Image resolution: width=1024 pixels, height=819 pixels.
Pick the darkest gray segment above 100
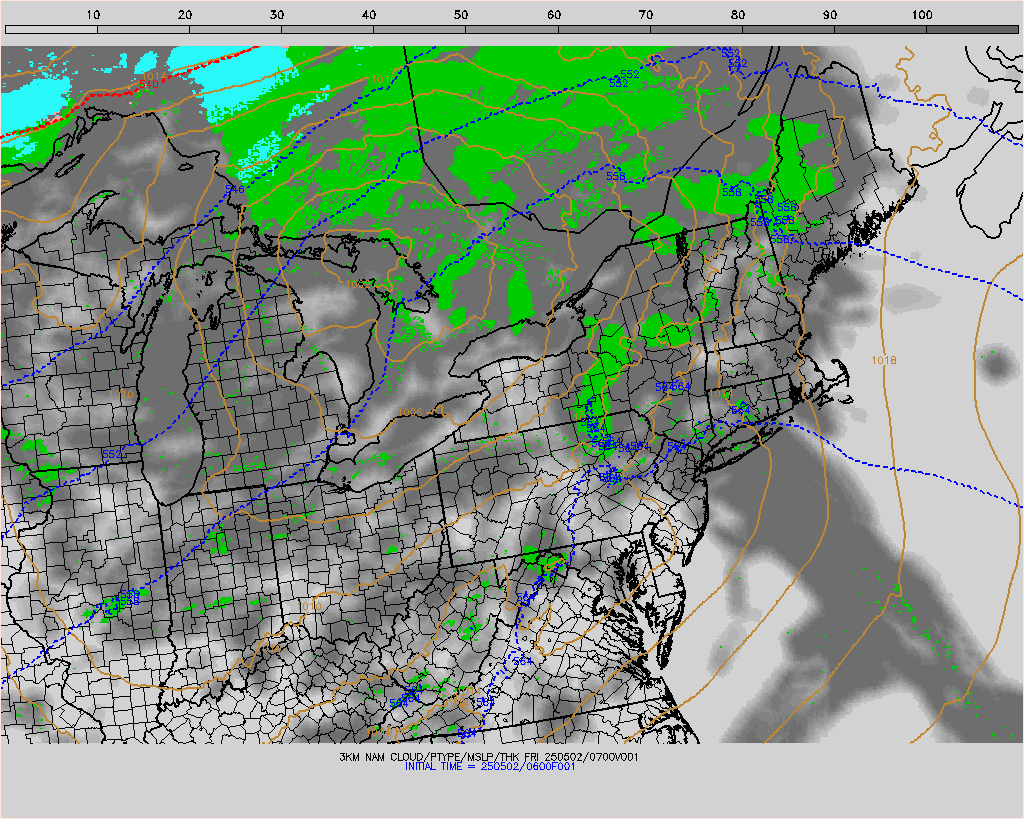tap(972, 29)
